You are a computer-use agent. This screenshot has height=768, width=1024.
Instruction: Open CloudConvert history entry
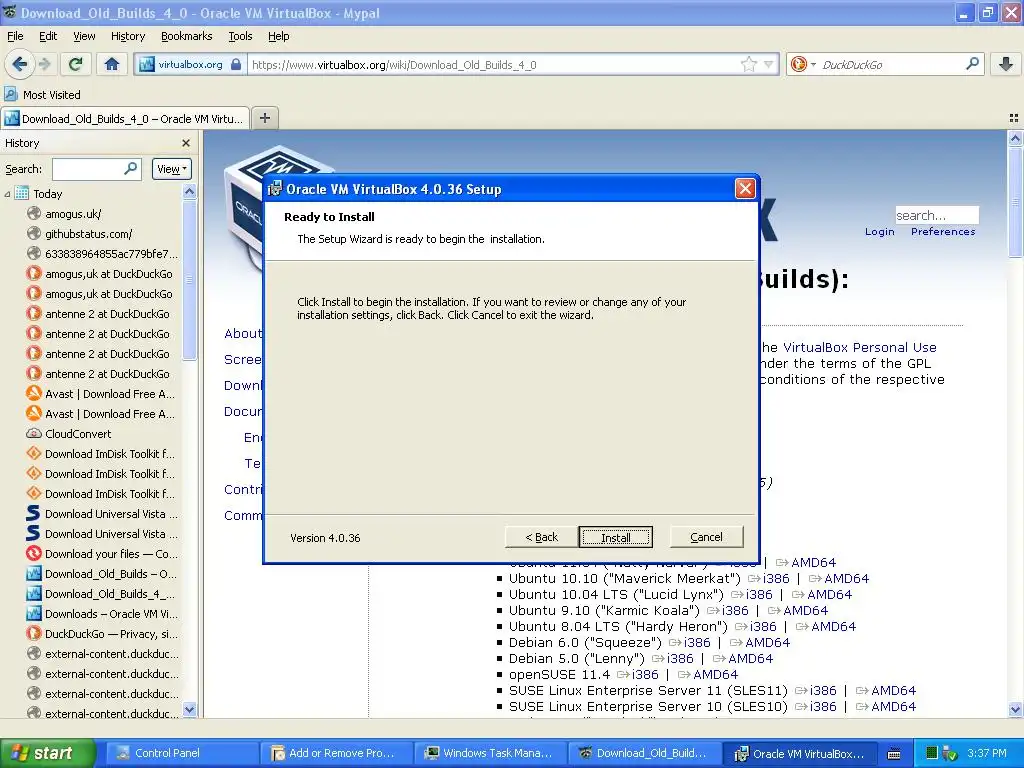coord(78,434)
